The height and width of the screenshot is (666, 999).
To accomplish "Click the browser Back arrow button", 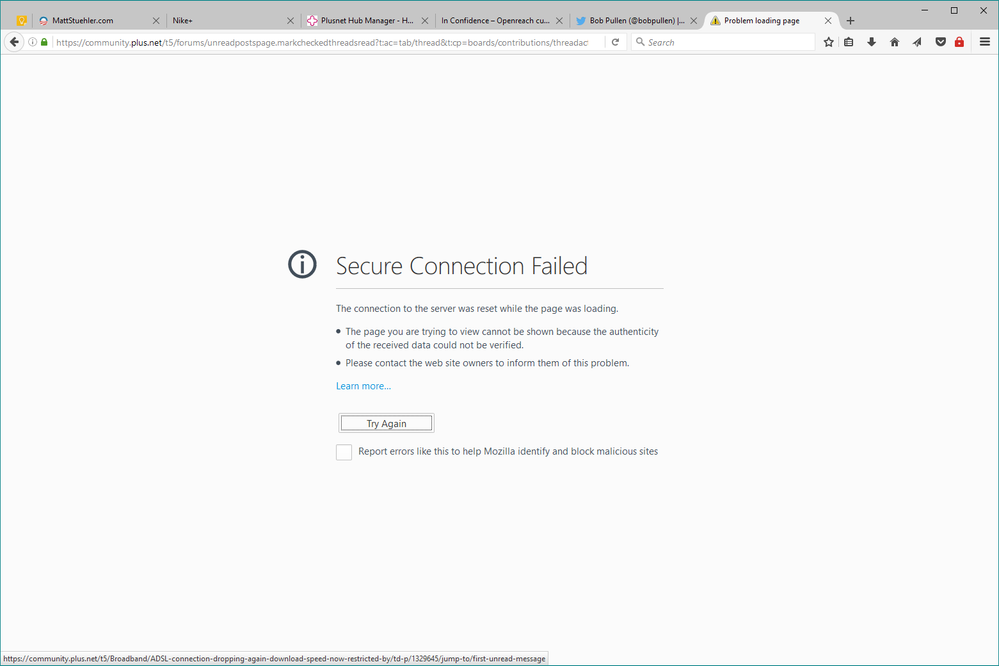I will [15, 42].
